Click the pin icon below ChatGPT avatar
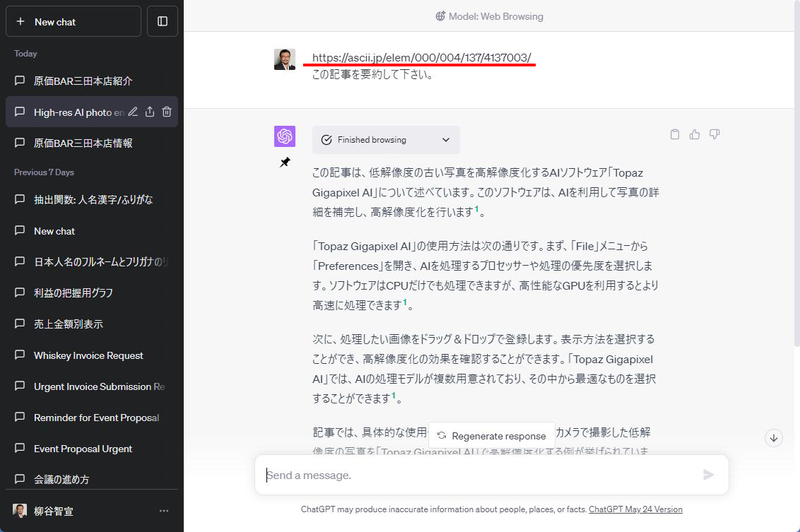 point(285,163)
